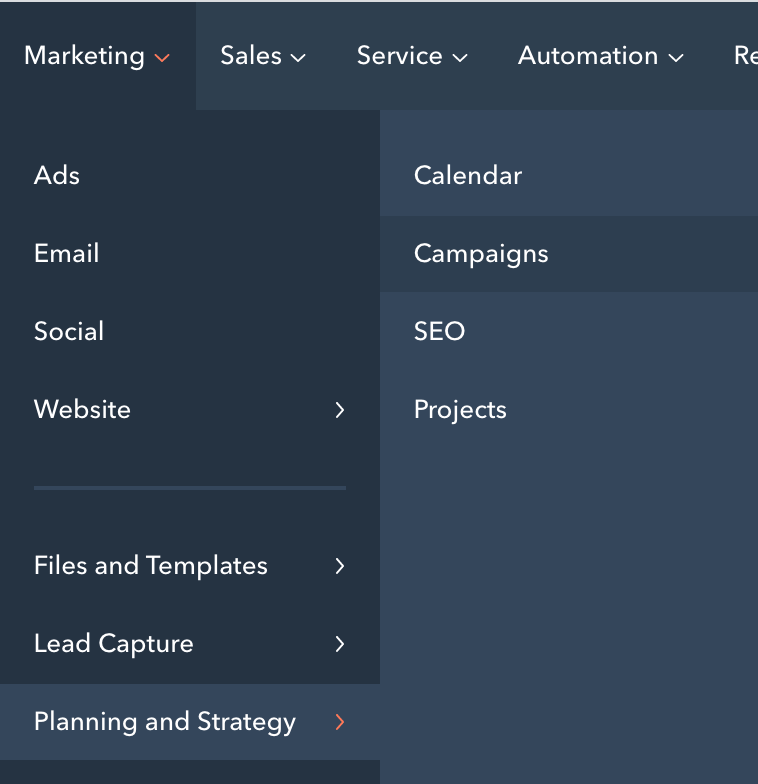
Task: Open the Email menu item
Action: coord(66,253)
